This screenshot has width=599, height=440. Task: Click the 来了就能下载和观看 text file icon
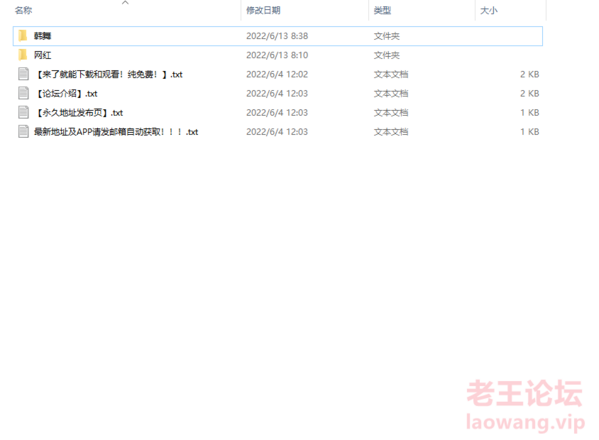point(23,74)
